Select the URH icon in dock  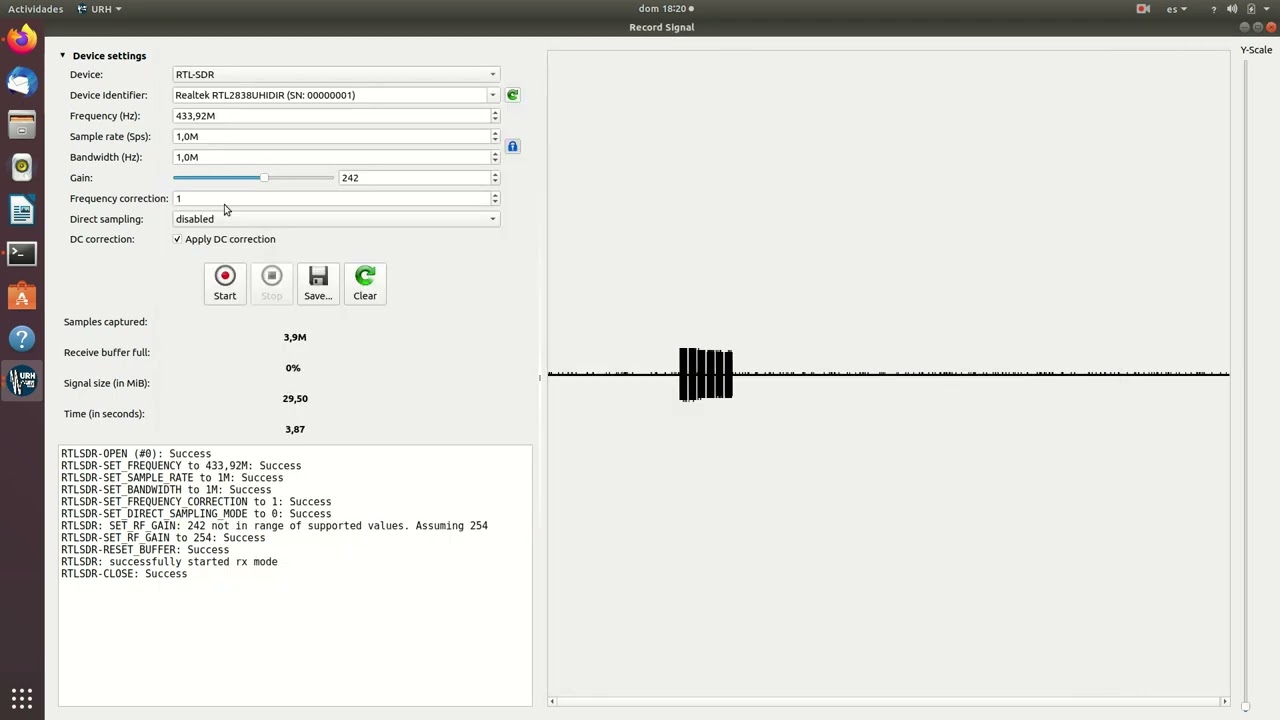pyautogui.click(x=22, y=381)
